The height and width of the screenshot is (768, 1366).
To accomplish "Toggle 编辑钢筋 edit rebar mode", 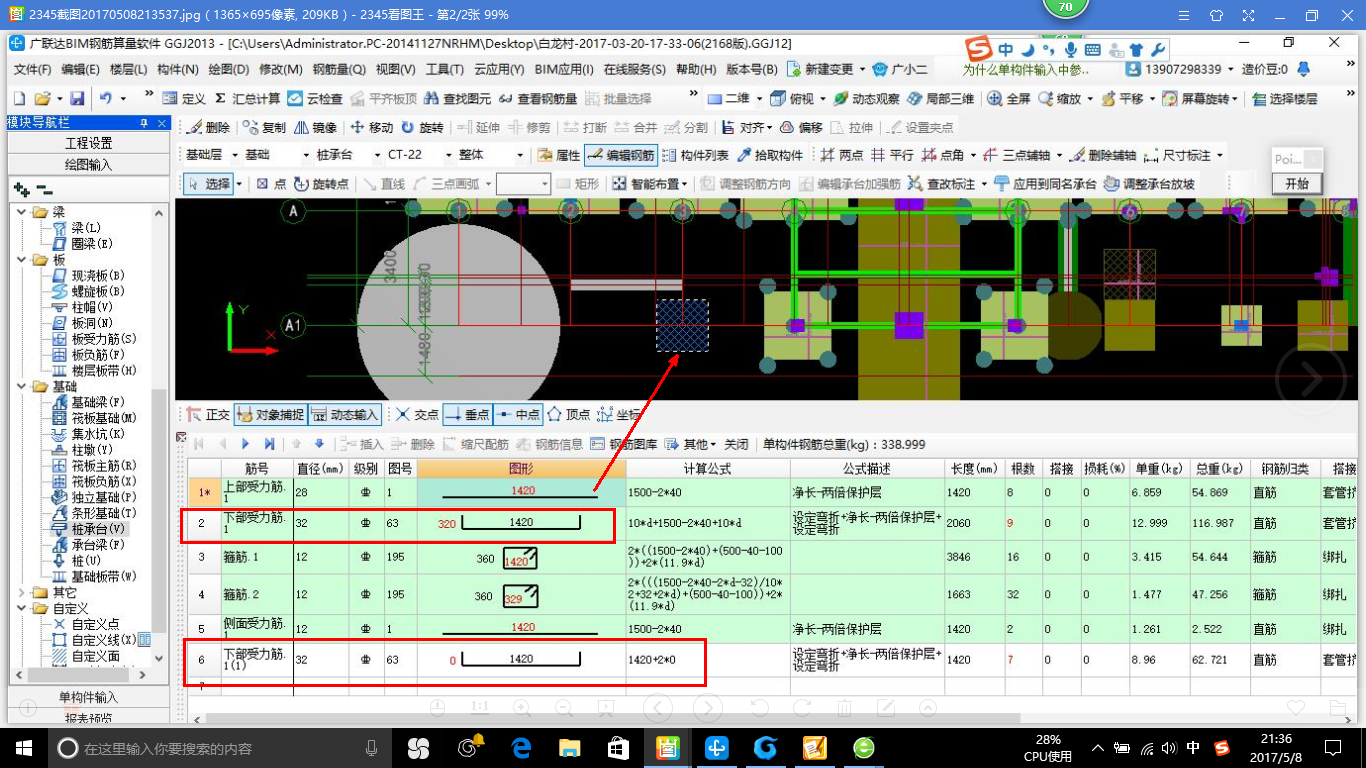I will point(621,155).
